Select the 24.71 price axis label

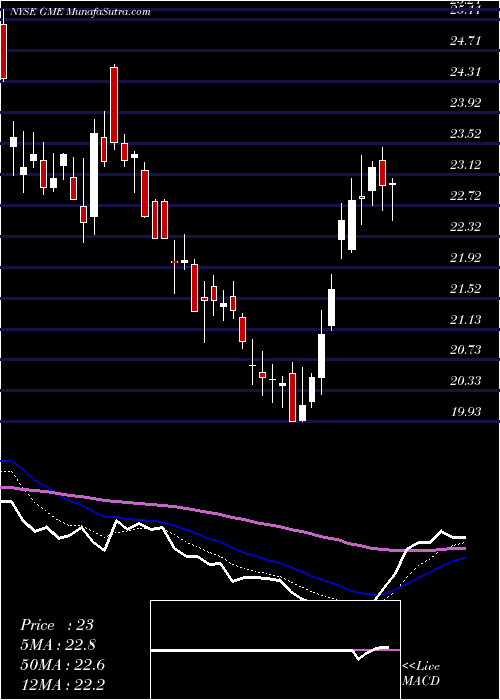(465, 41)
